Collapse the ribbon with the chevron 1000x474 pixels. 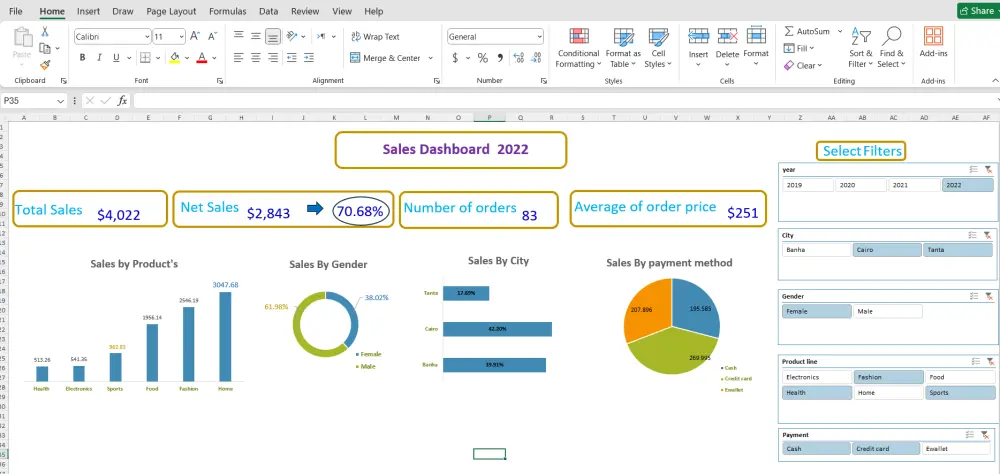(994, 80)
